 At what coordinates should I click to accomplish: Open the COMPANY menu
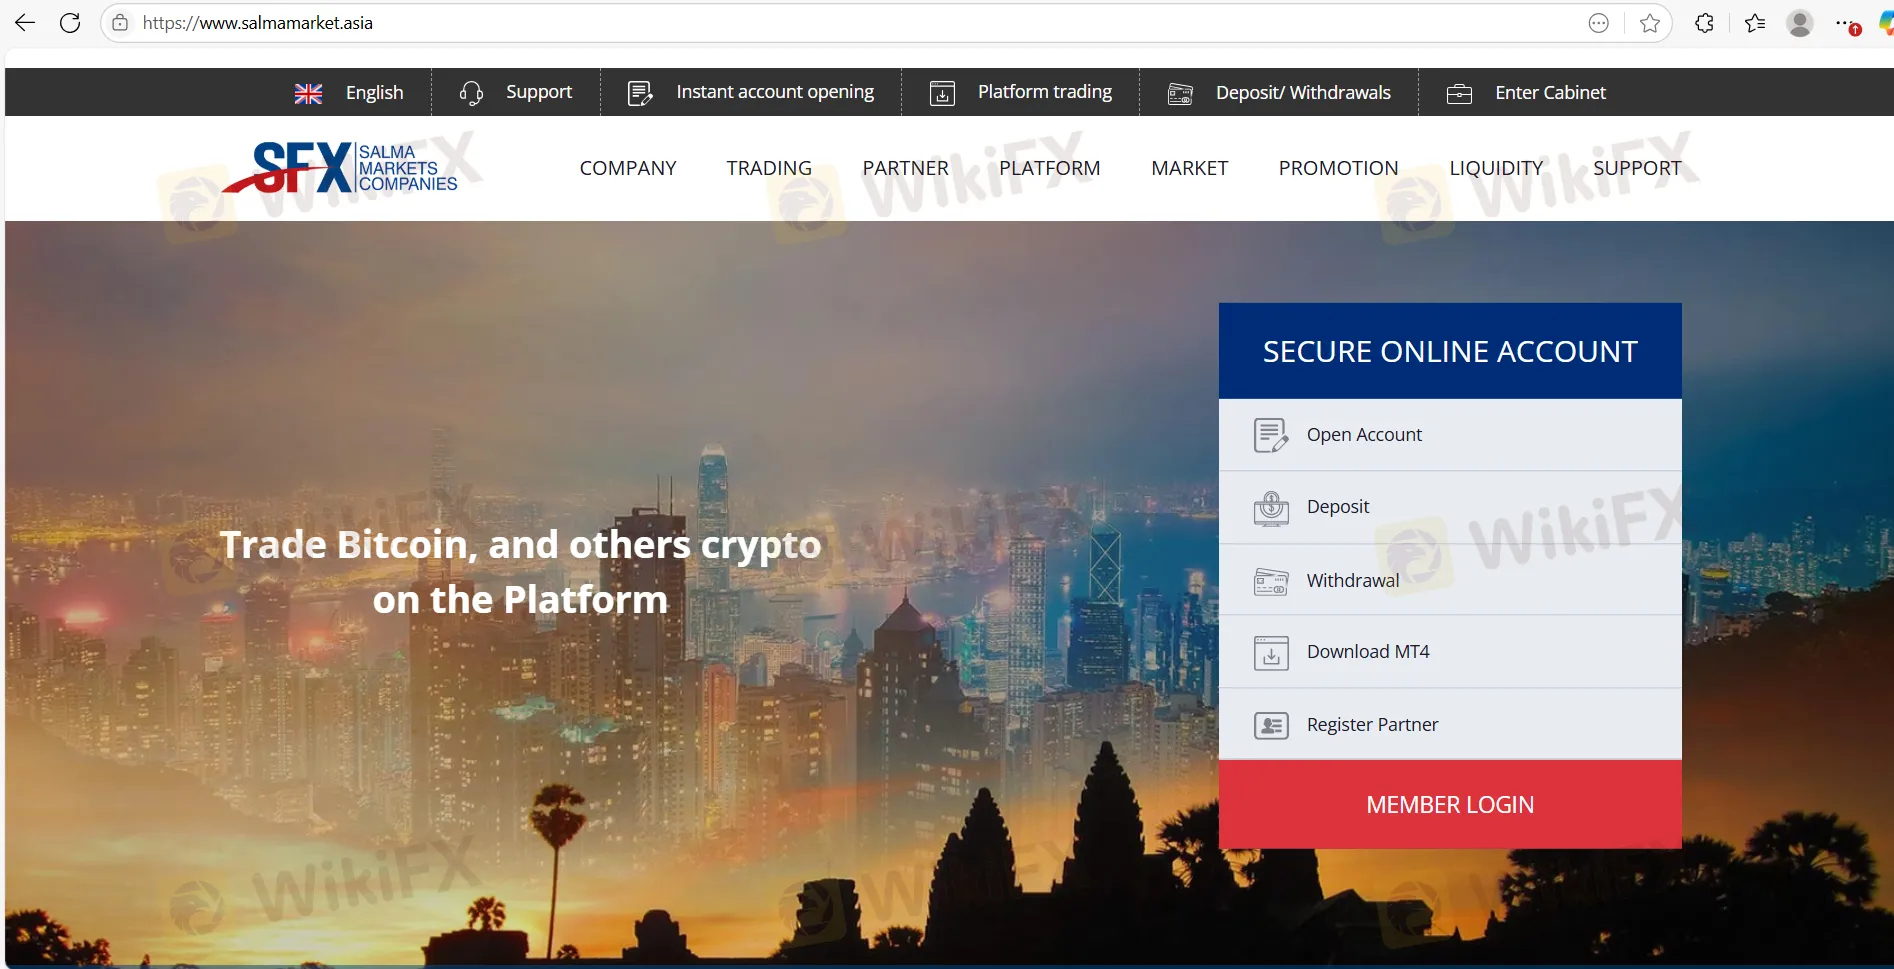(628, 168)
